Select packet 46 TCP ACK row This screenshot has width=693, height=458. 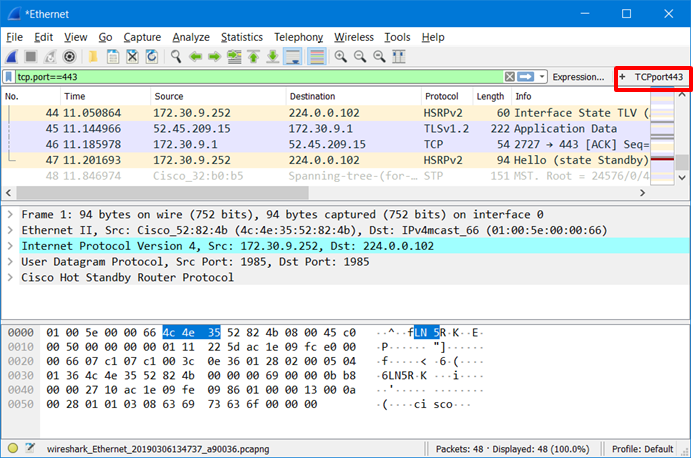pos(326,145)
